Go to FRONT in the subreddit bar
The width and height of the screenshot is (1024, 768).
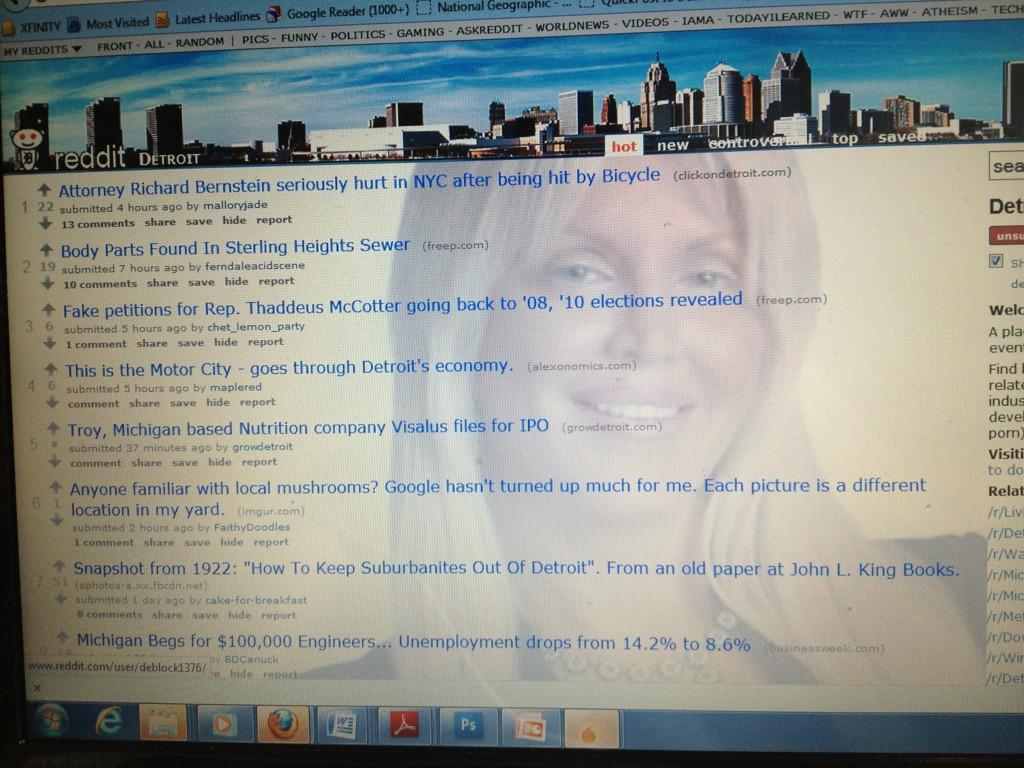(x=114, y=46)
